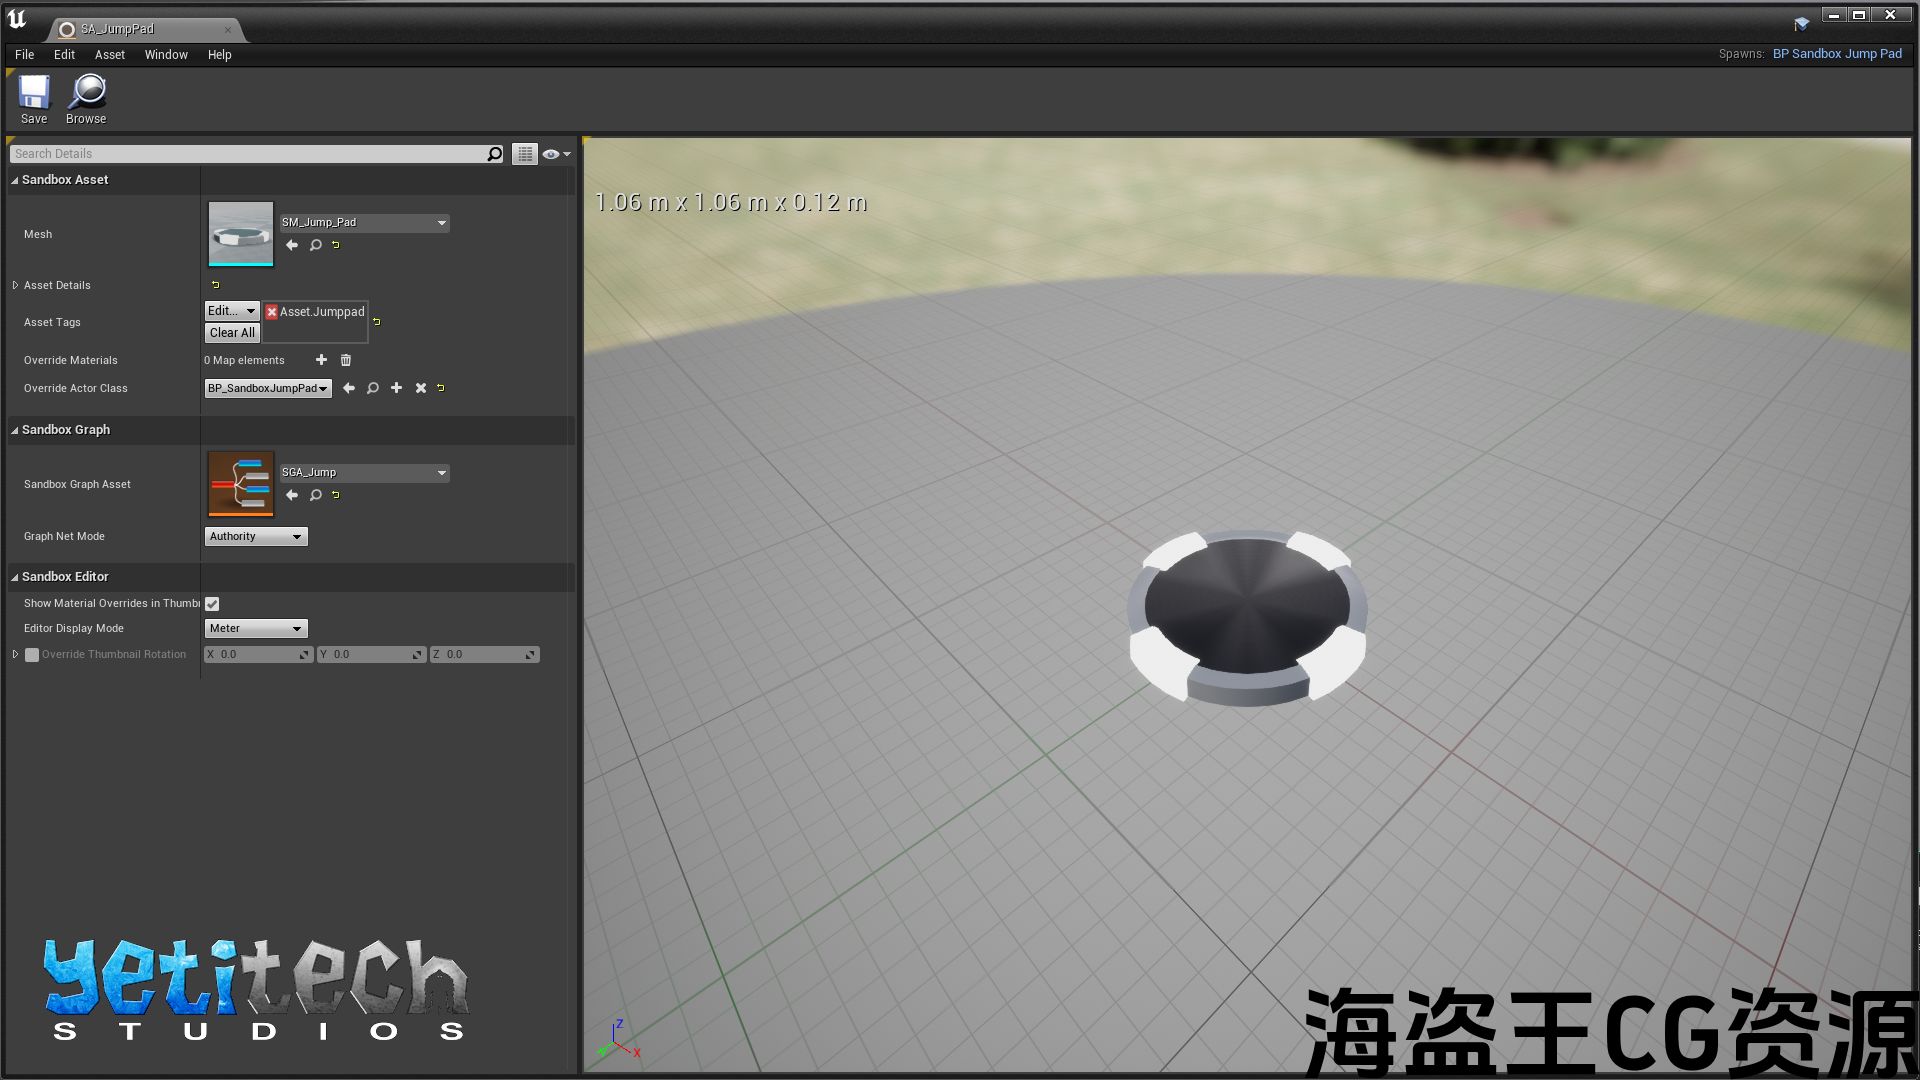This screenshot has width=1920, height=1080.
Task: Remove the Asset.Jumppad tag
Action: (271, 312)
